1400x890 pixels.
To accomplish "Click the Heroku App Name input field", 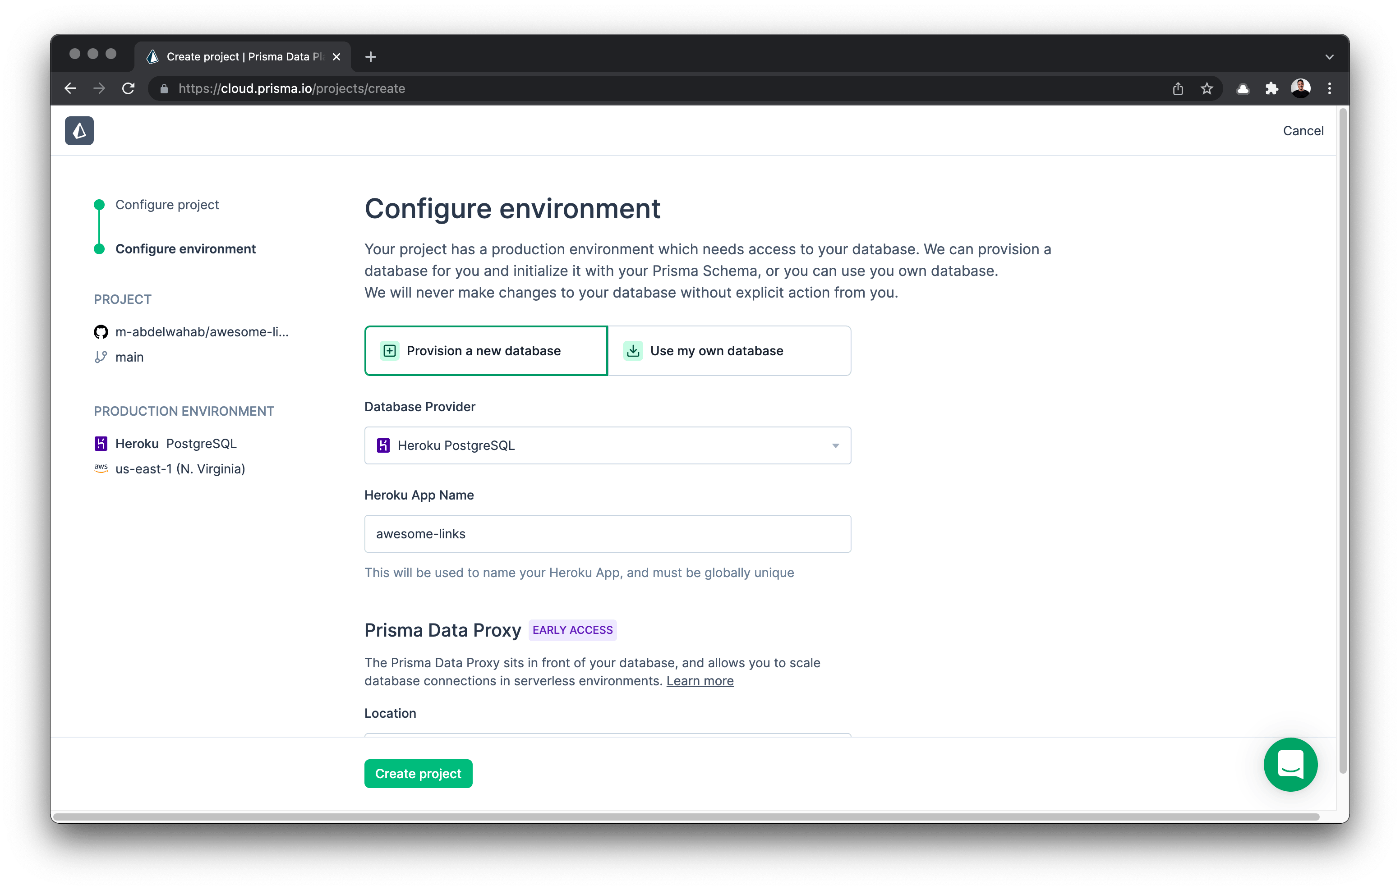I will coord(608,534).
